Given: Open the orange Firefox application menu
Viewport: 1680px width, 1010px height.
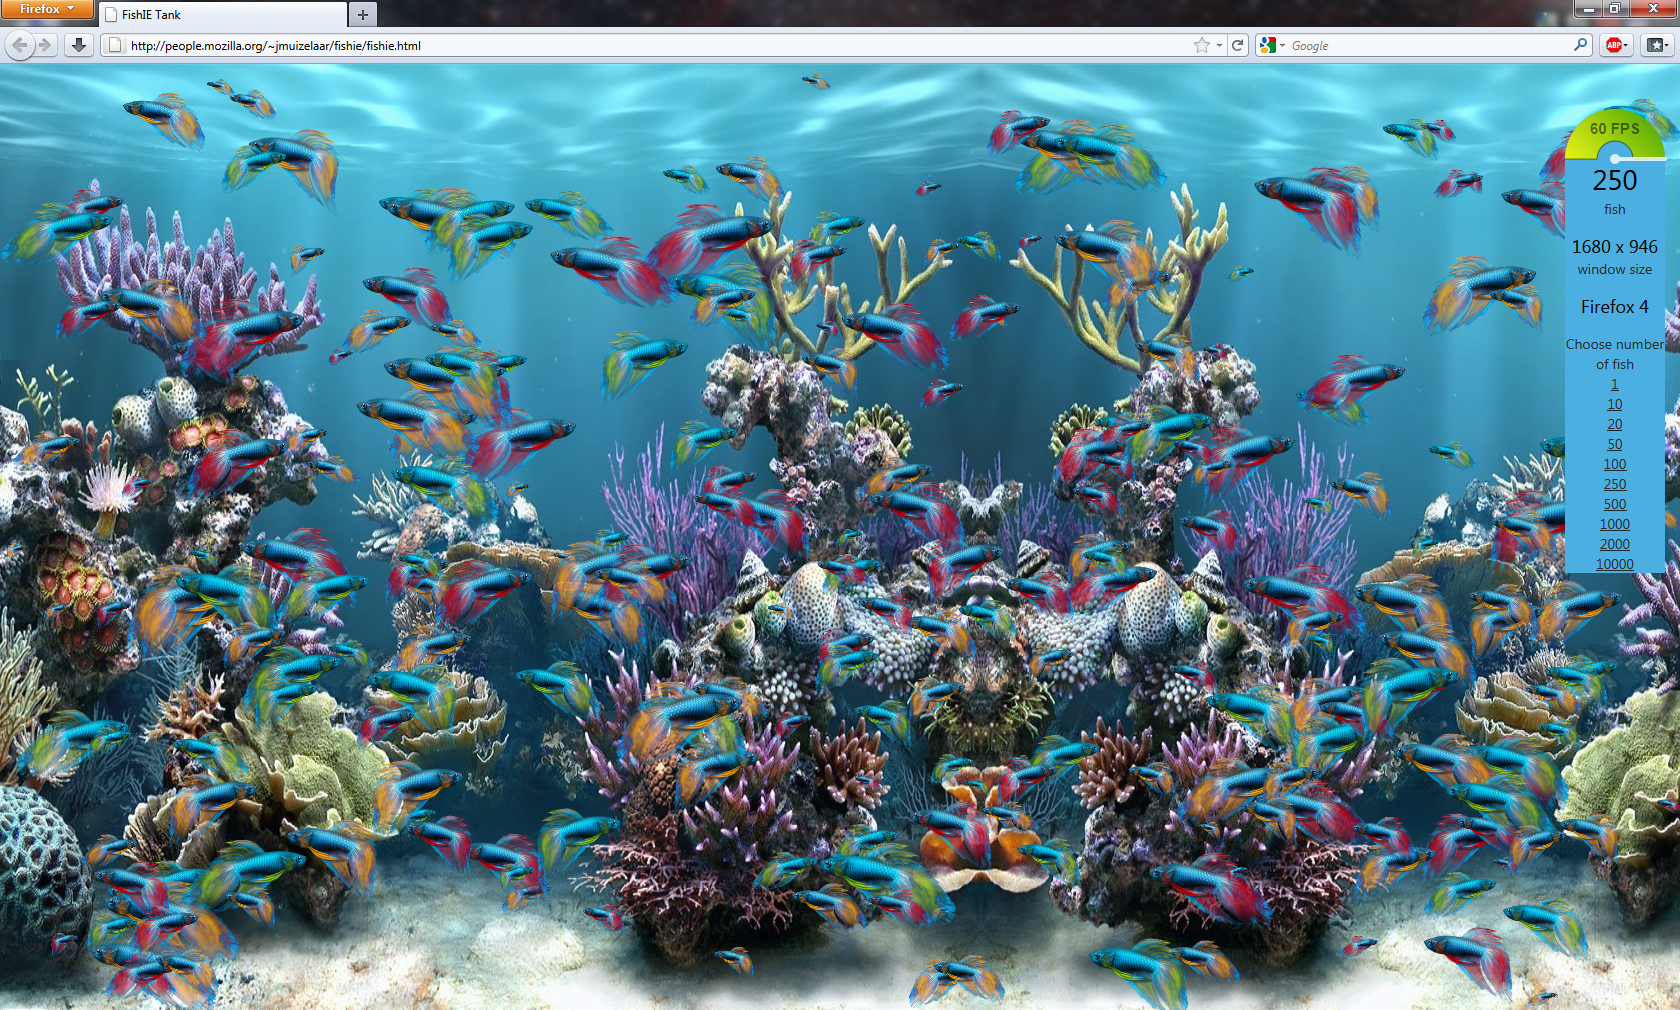Looking at the screenshot, I should [46, 9].
